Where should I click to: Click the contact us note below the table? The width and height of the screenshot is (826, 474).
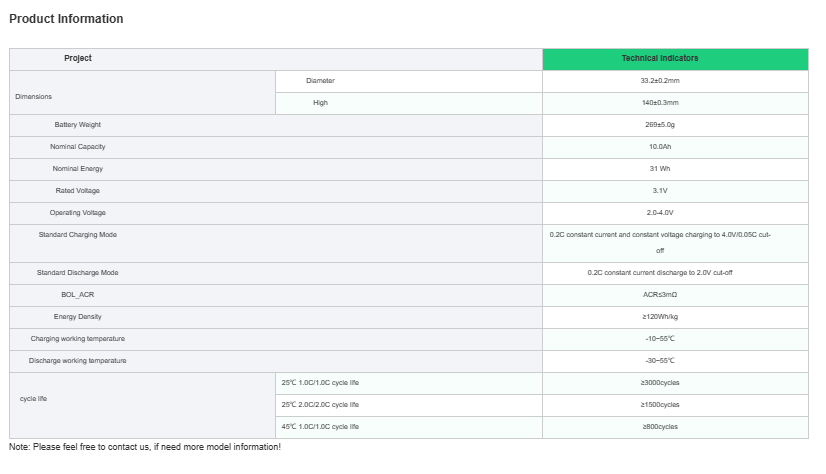(145, 447)
